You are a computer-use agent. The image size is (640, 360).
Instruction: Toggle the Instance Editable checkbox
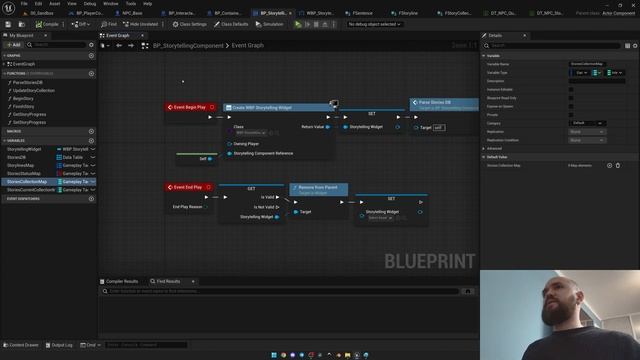tap(571, 89)
